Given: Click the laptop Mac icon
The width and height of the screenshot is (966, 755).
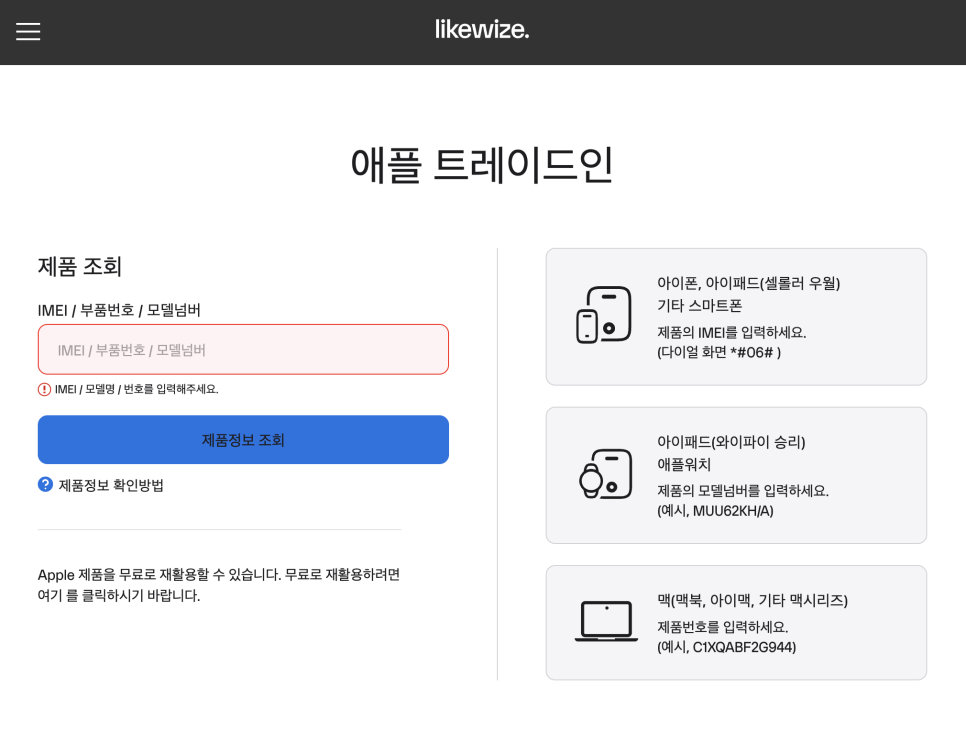Looking at the screenshot, I should [606, 621].
